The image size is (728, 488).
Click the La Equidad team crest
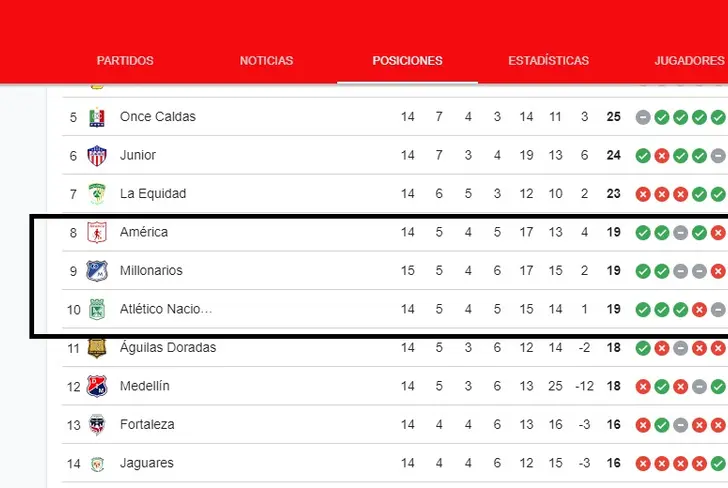click(x=97, y=194)
